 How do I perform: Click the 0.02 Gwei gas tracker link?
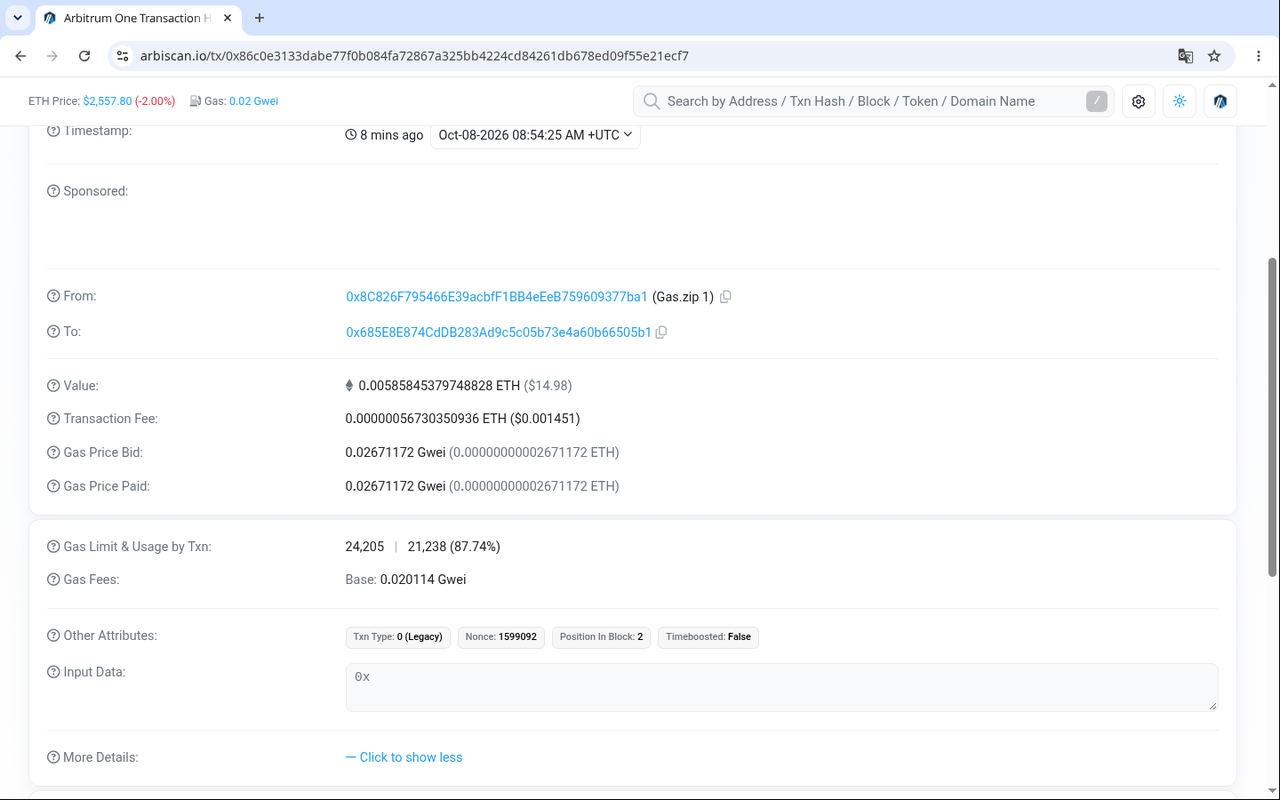[254, 101]
